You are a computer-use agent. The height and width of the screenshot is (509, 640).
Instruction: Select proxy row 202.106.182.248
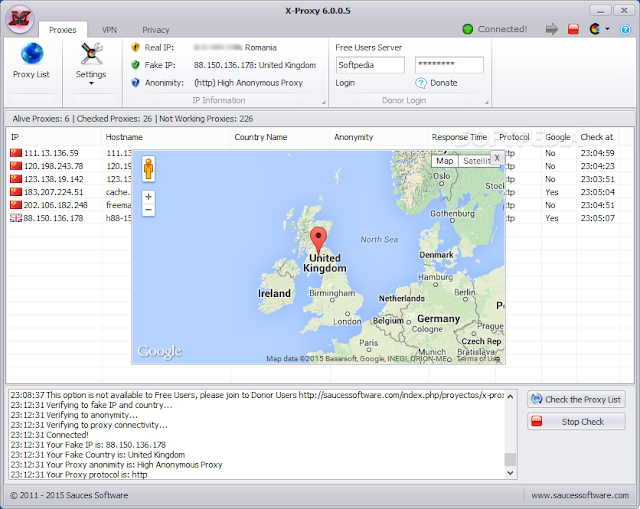pos(56,205)
